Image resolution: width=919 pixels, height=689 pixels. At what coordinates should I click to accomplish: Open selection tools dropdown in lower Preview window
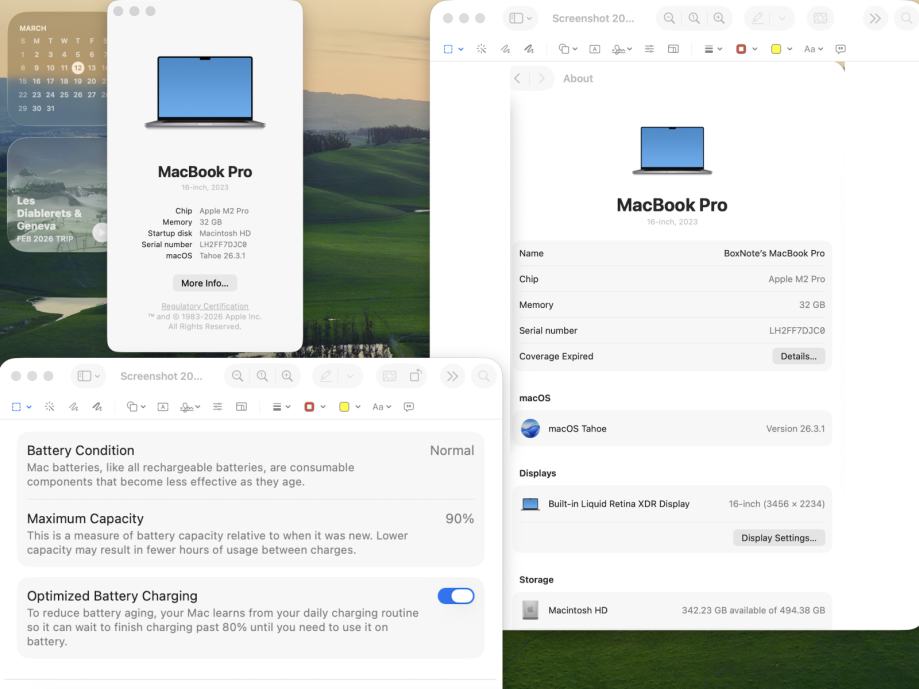22,407
